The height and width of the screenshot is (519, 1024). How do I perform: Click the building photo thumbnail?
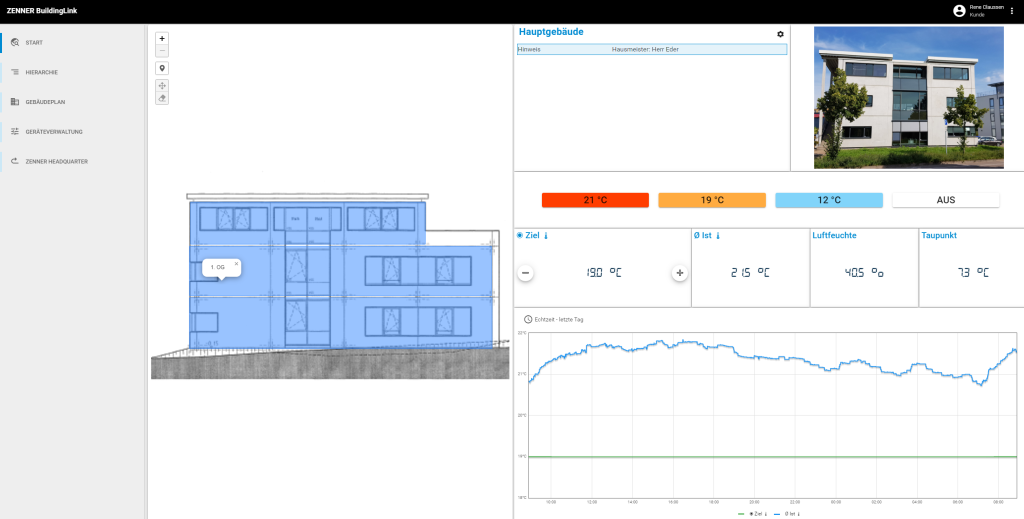[x=908, y=97]
